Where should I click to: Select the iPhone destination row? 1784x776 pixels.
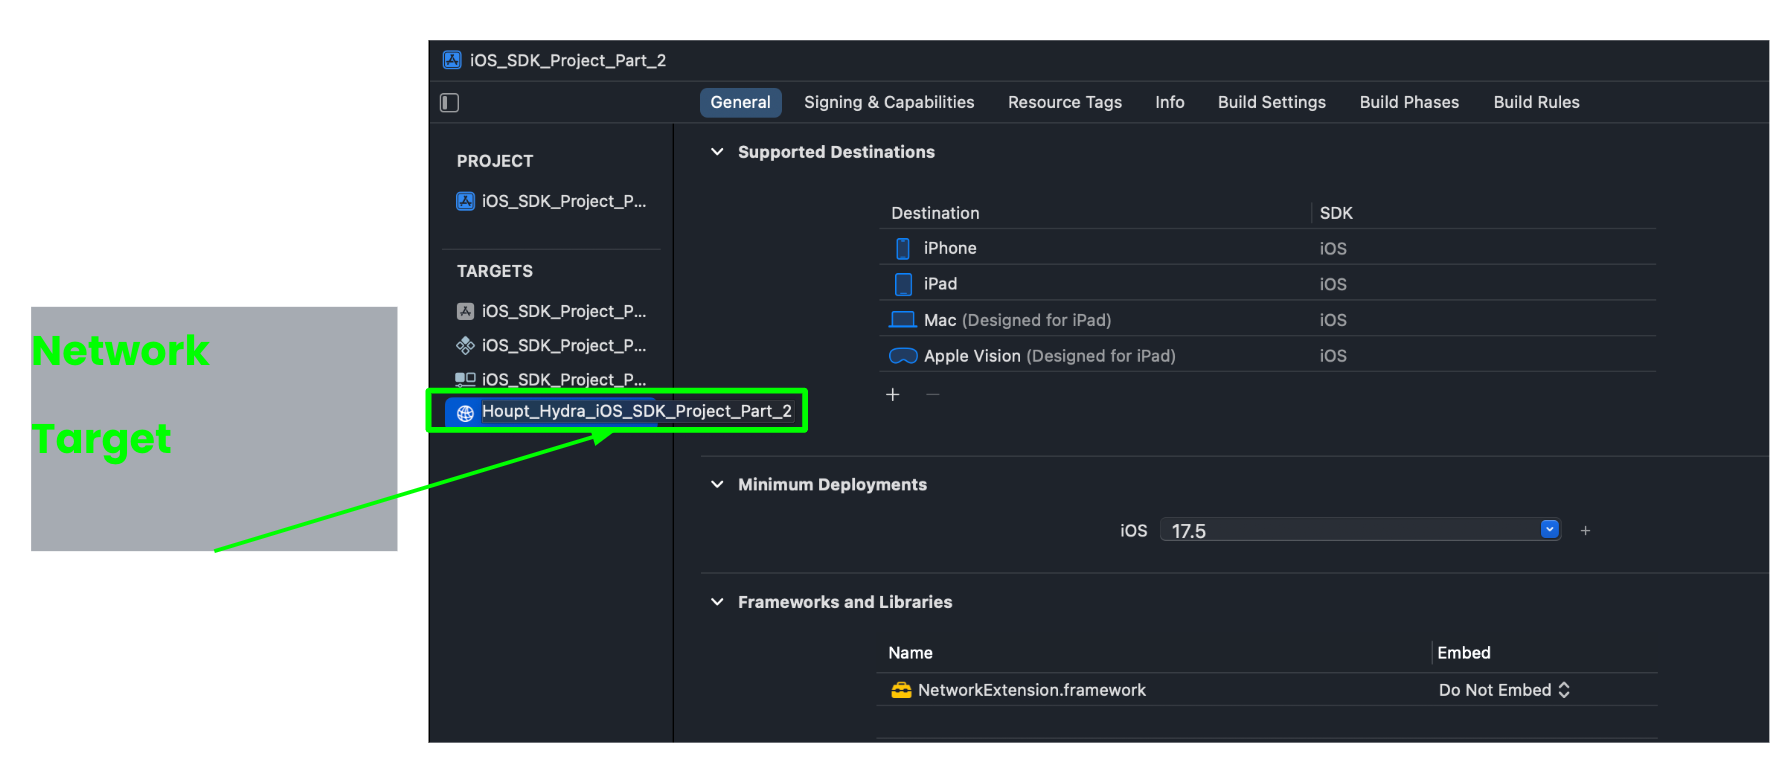[x=1267, y=248]
